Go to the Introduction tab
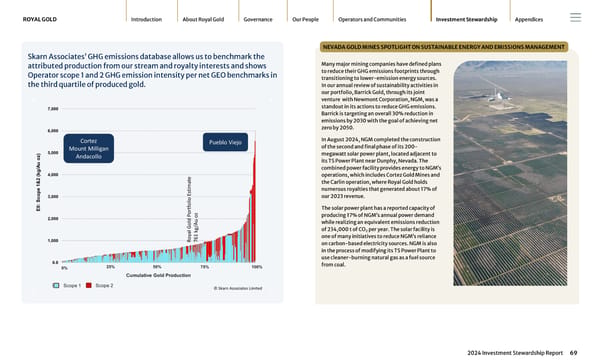Image resolution: width=600 pixels, height=364 pixels. coord(146,19)
